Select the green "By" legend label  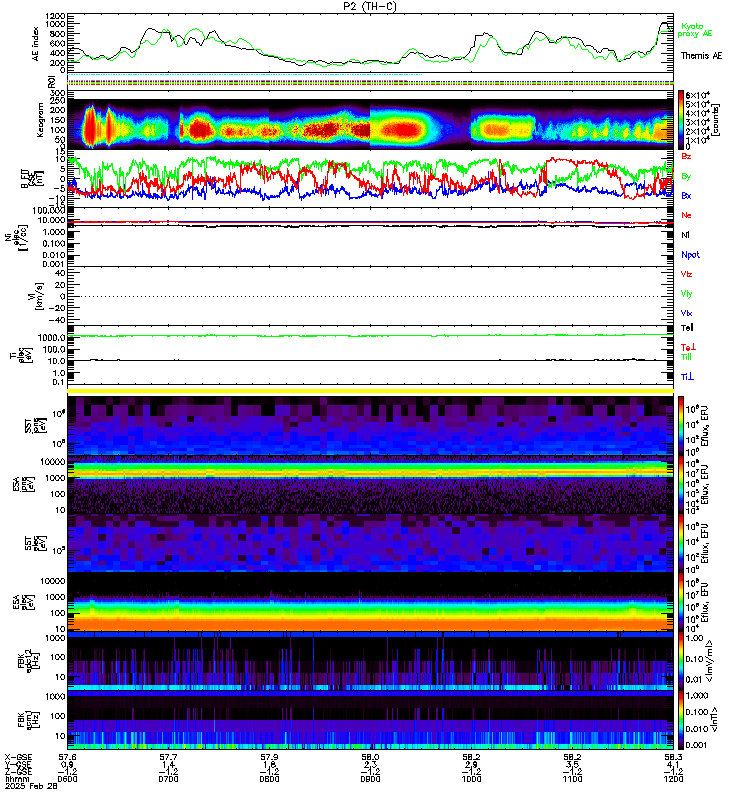tap(686, 176)
